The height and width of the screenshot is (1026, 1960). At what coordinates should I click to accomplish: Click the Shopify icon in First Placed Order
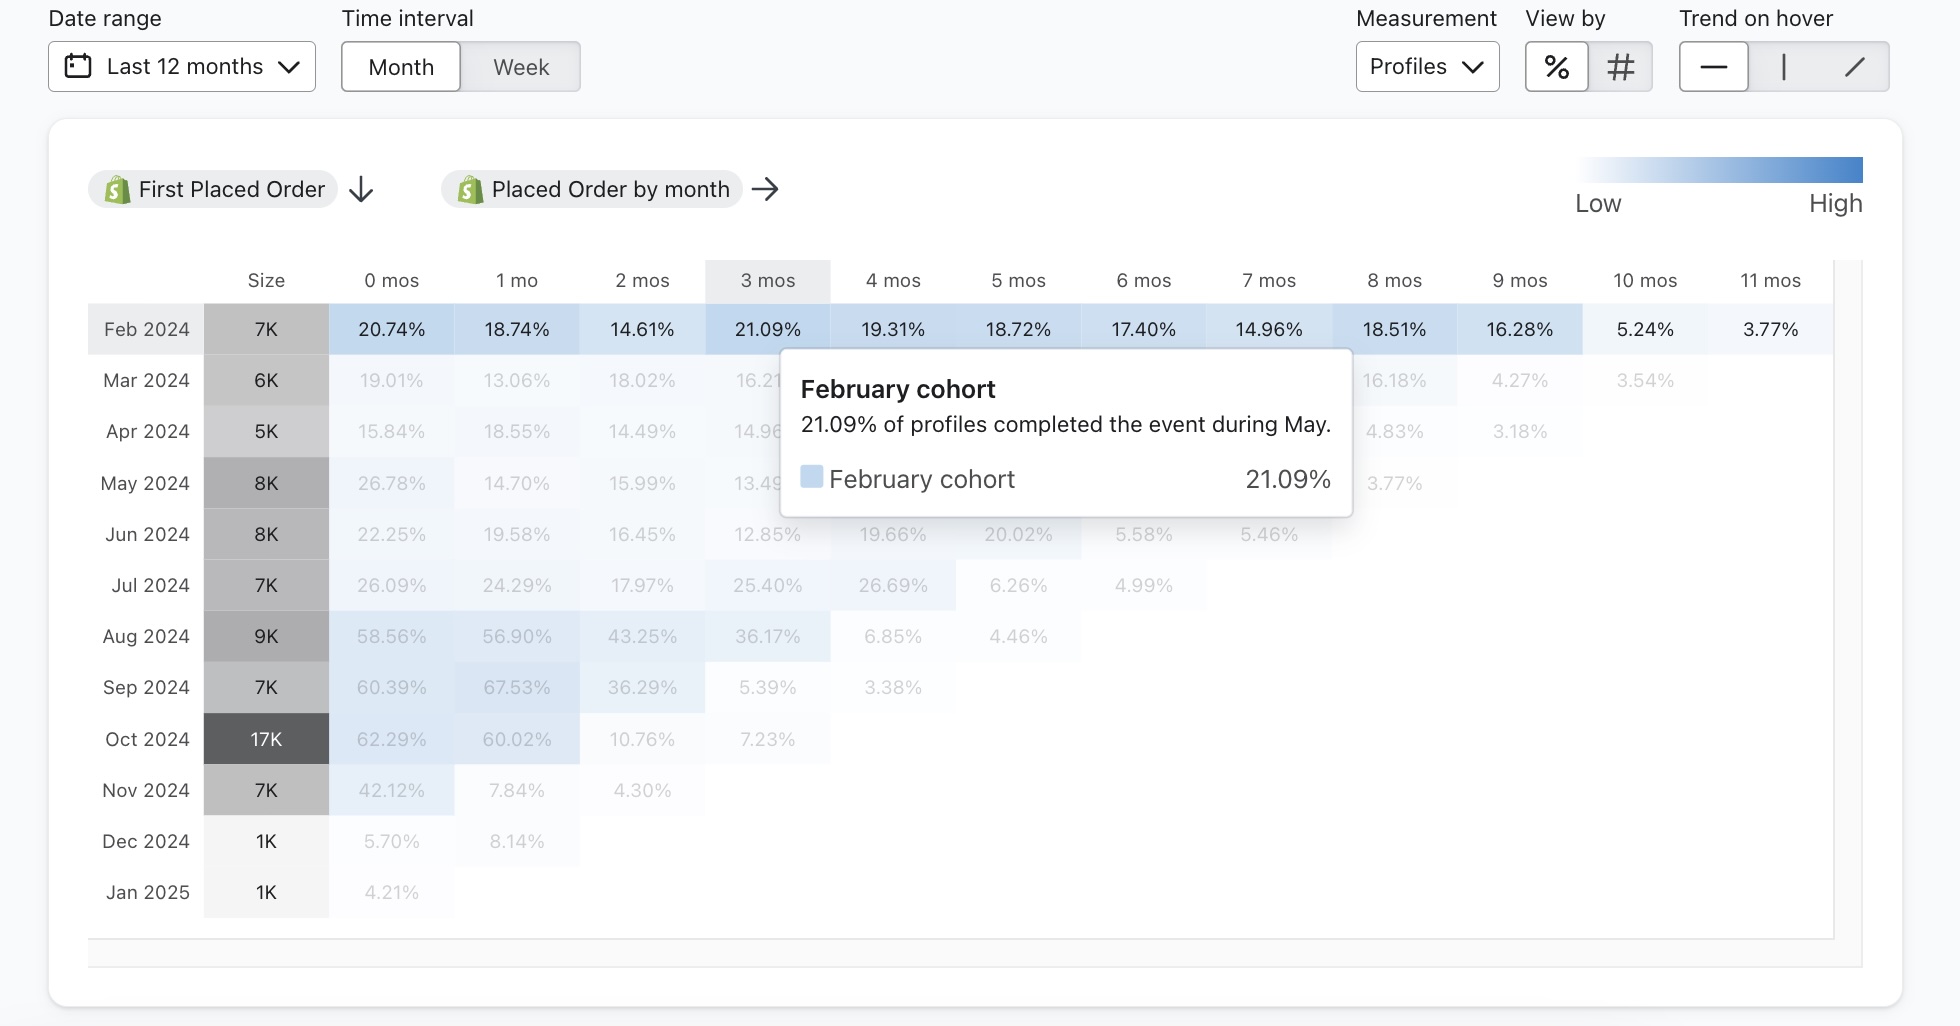click(118, 190)
